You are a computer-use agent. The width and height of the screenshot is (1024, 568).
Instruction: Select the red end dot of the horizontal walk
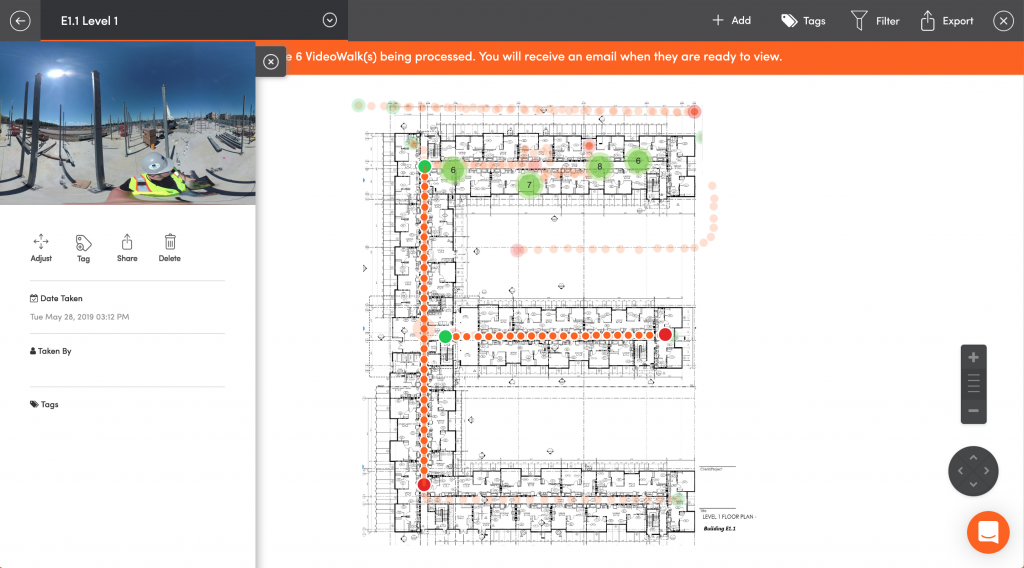tap(665, 335)
